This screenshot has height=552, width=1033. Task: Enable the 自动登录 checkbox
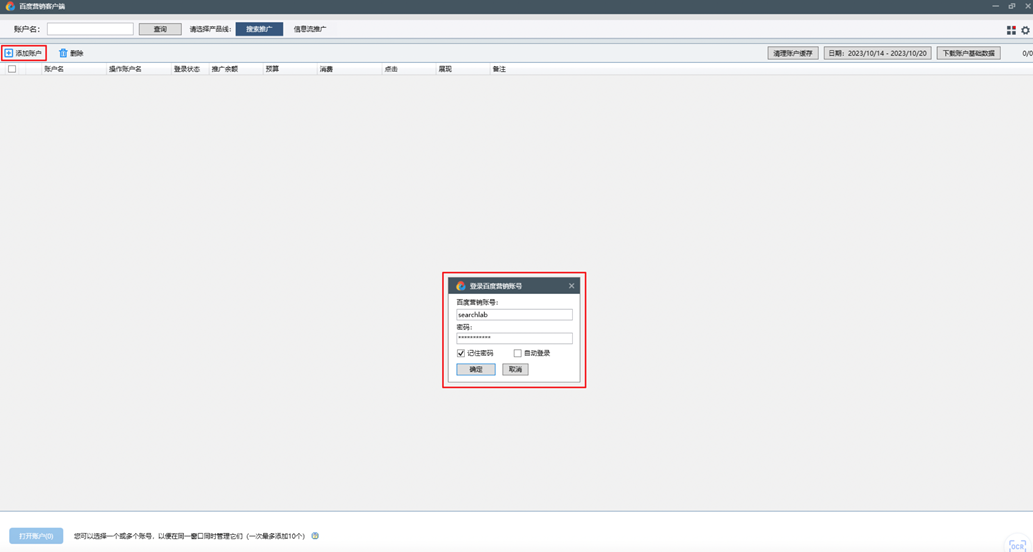point(517,353)
